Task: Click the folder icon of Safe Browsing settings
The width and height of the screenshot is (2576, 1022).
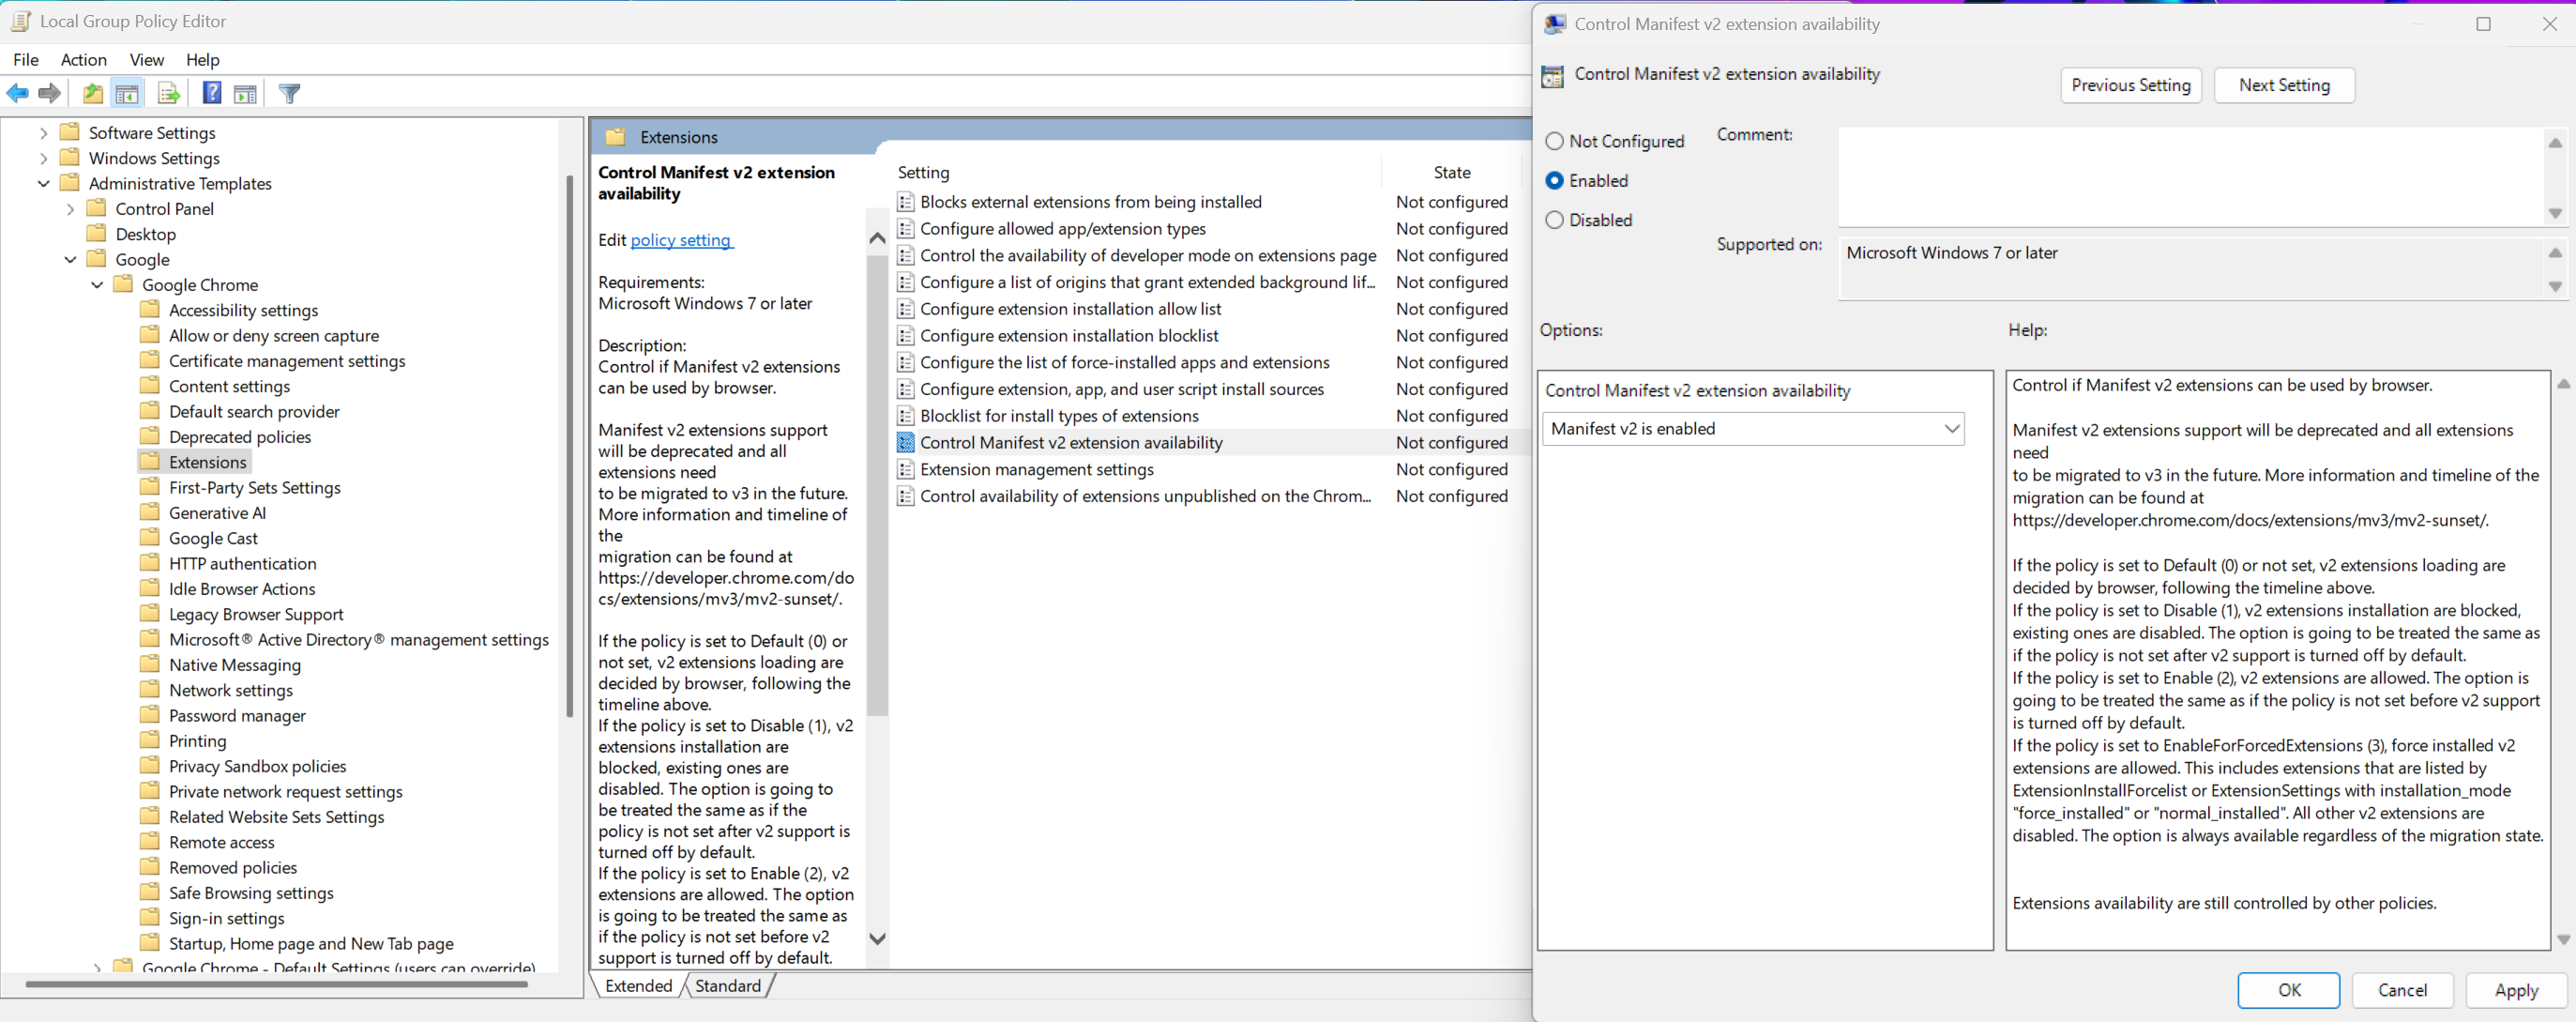Action: [x=150, y=892]
